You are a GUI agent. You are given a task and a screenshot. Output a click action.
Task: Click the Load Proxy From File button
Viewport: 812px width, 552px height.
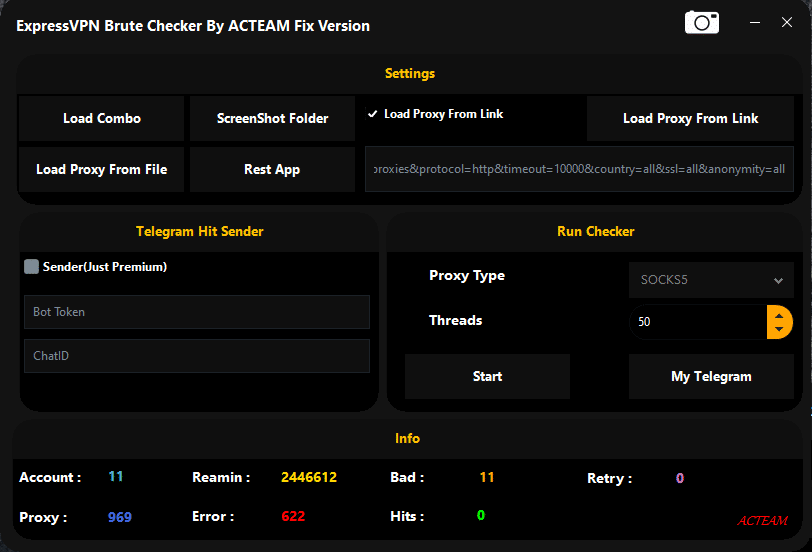[102, 169]
